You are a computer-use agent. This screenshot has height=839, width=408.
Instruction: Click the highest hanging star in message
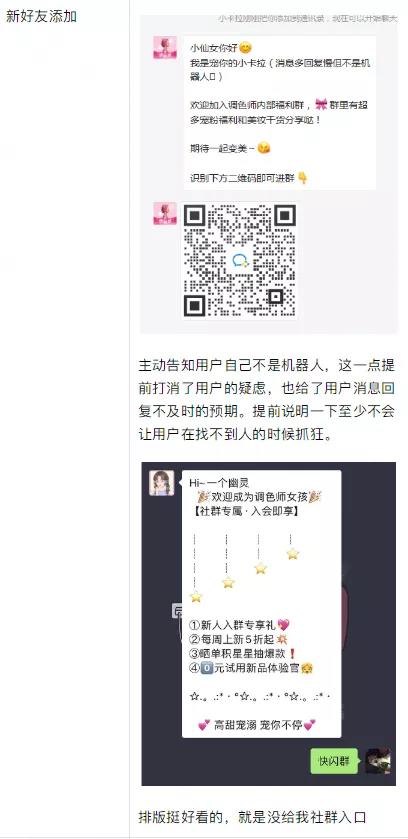pos(292,553)
